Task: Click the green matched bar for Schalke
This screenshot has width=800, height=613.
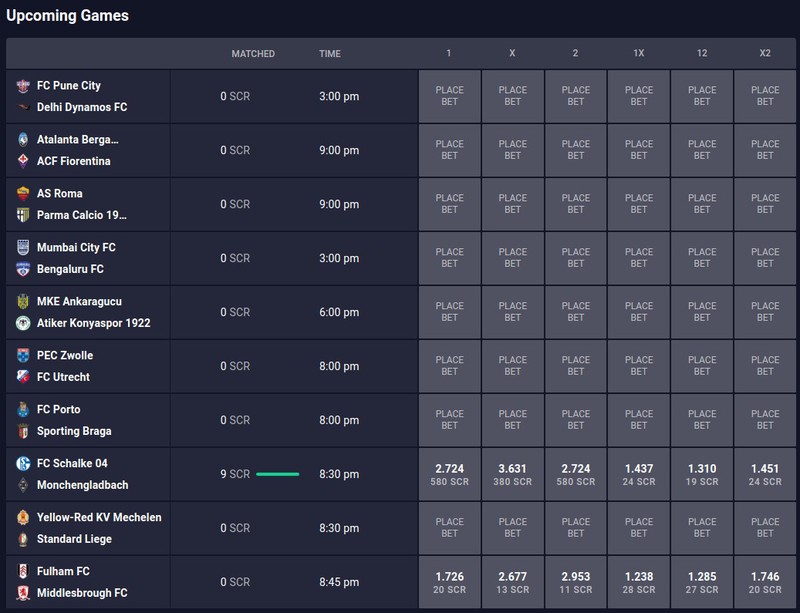Action: pyautogui.click(x=278, y=474)
